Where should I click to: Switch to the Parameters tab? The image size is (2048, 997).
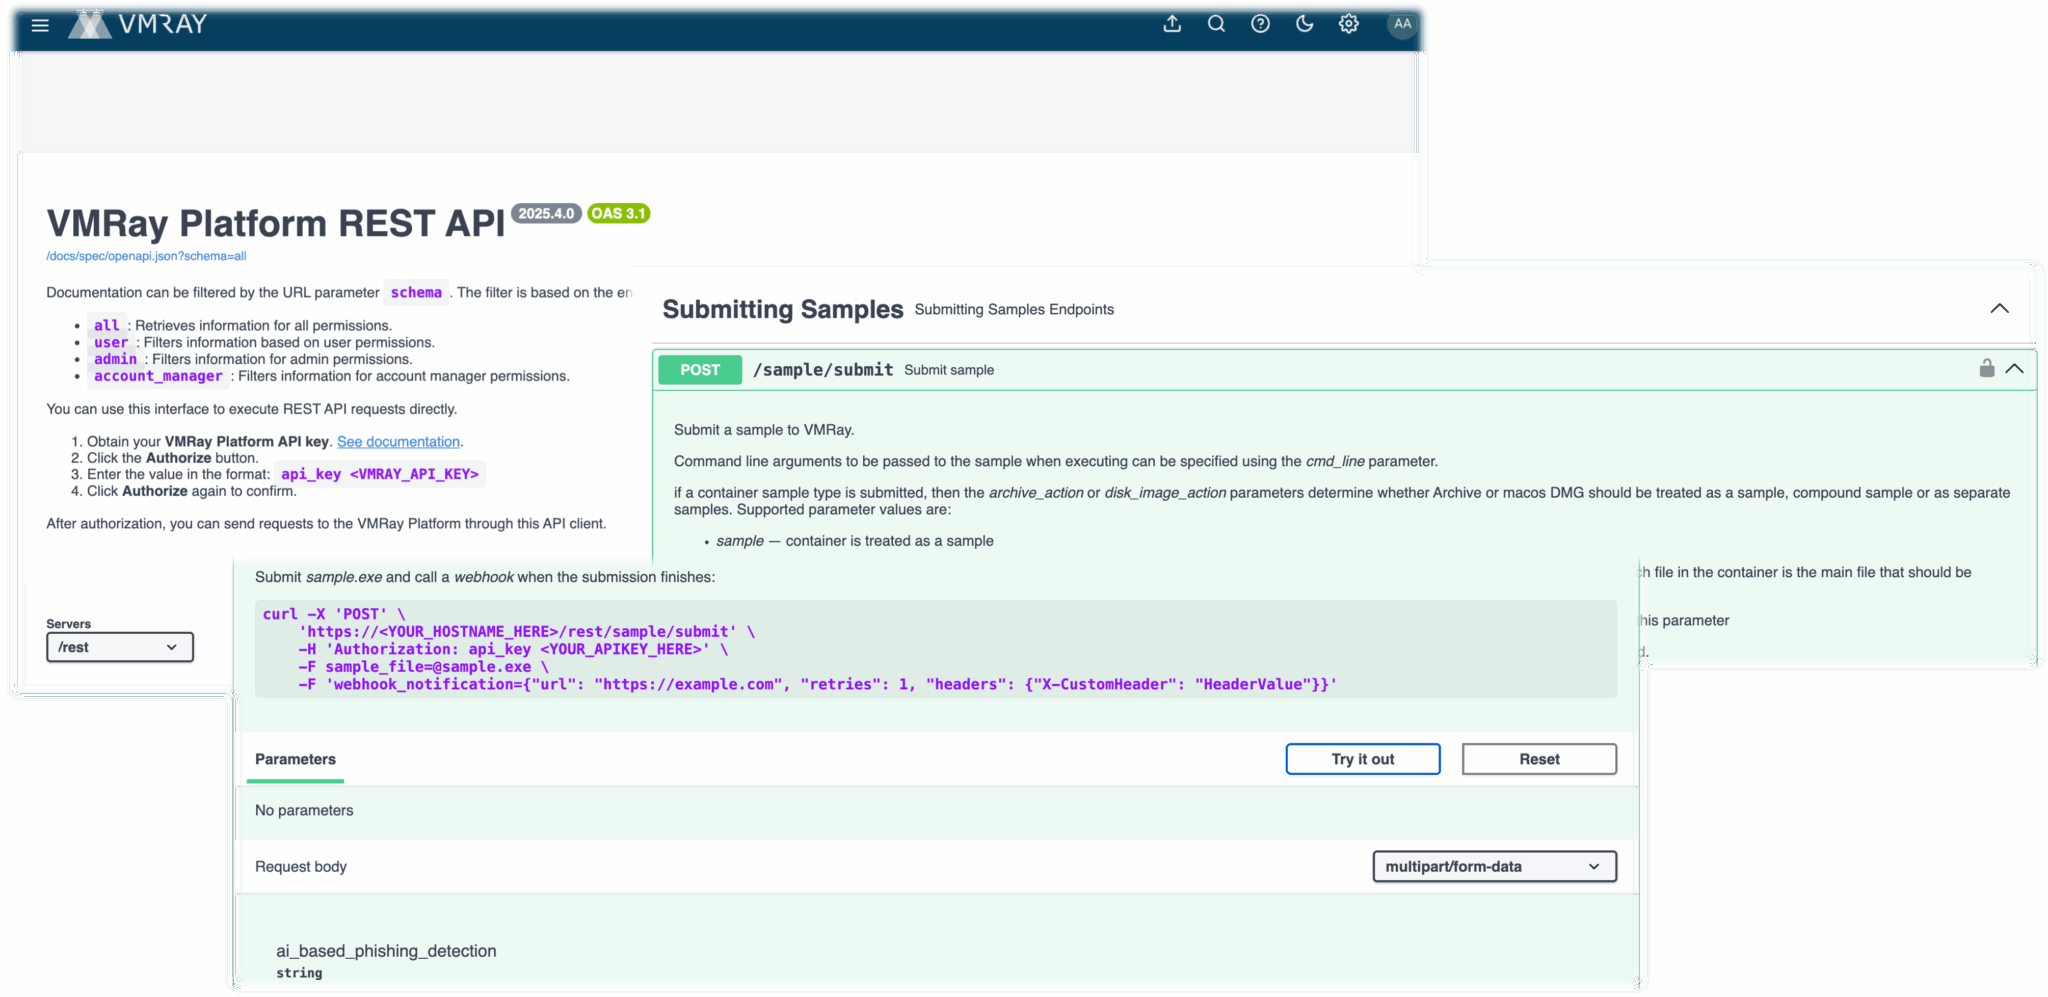click(295, 759)
